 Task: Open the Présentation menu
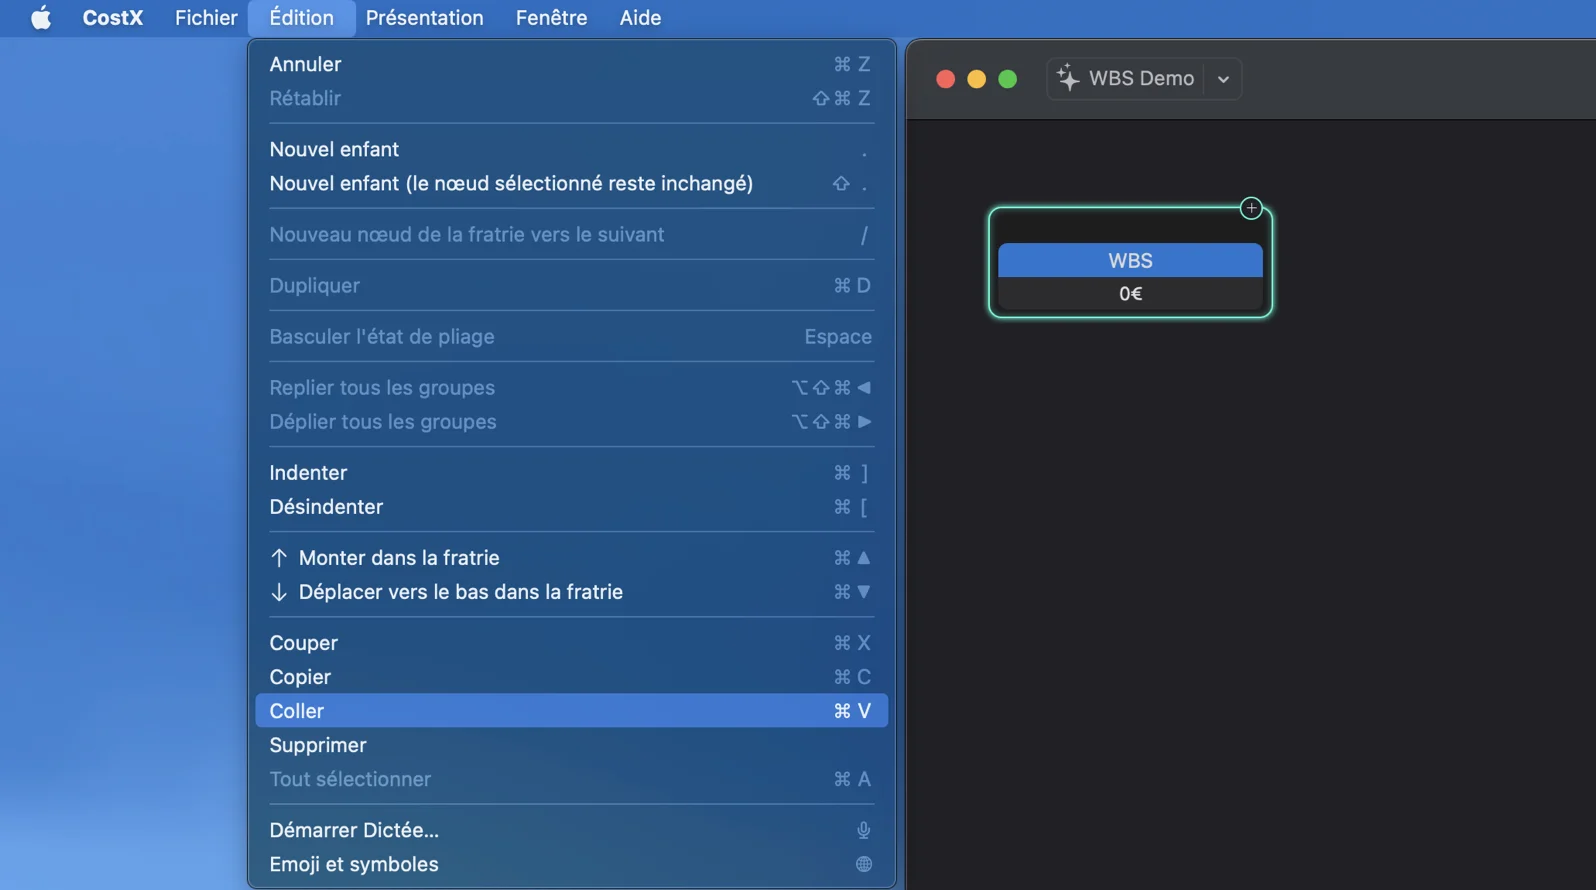[x=424, y=18]
